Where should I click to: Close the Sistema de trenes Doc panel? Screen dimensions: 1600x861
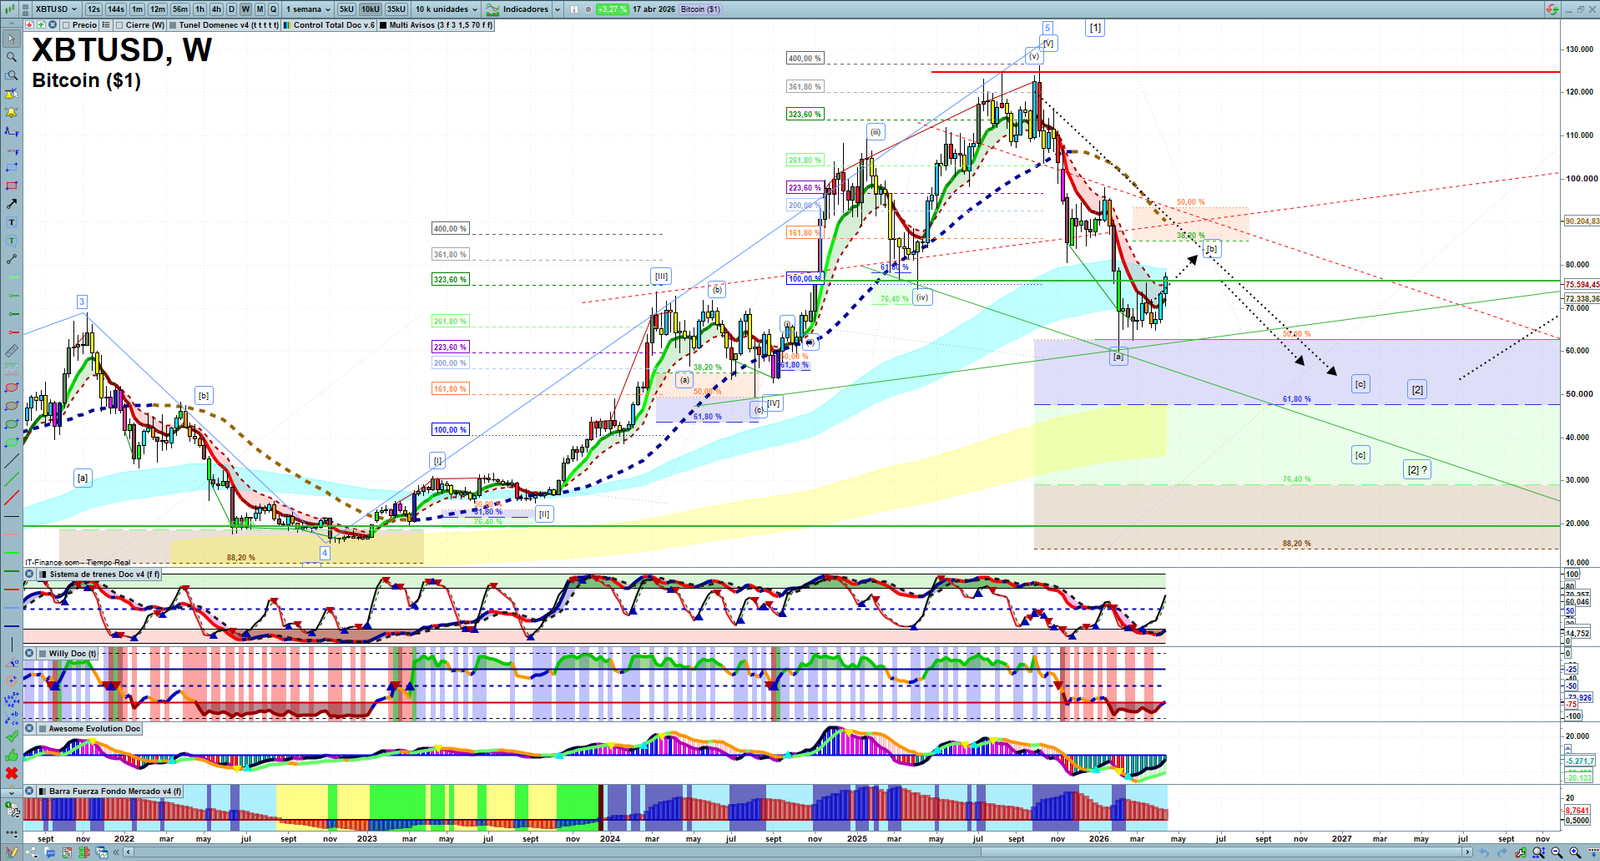pos(29,574)
